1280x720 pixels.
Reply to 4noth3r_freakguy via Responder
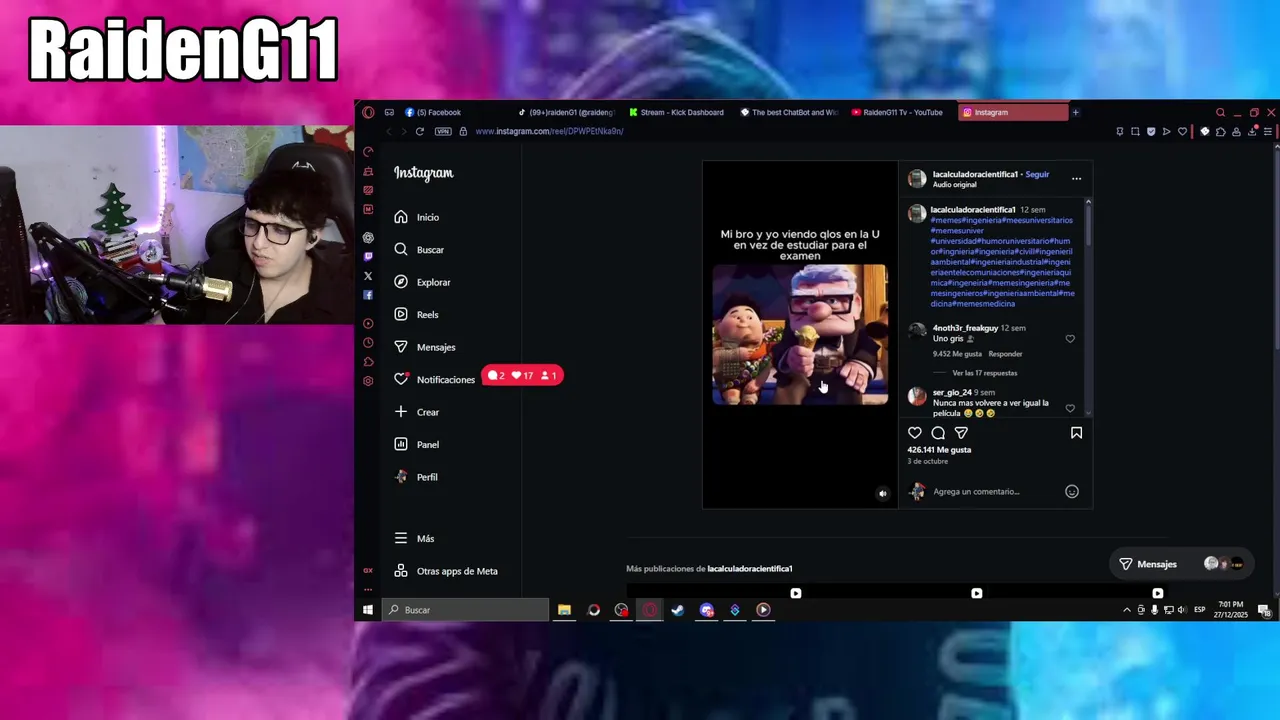(1005, 354)
